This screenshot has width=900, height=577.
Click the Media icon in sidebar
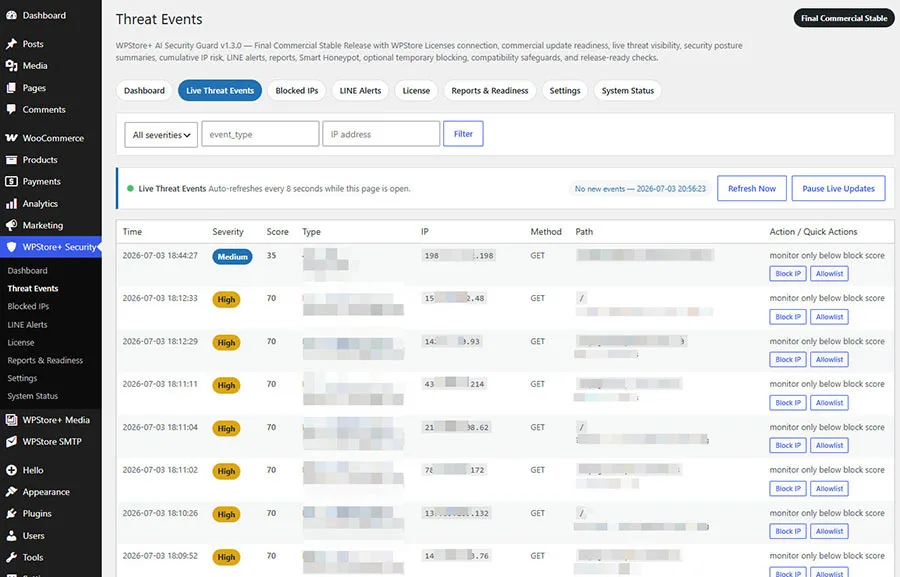point(11,65)
